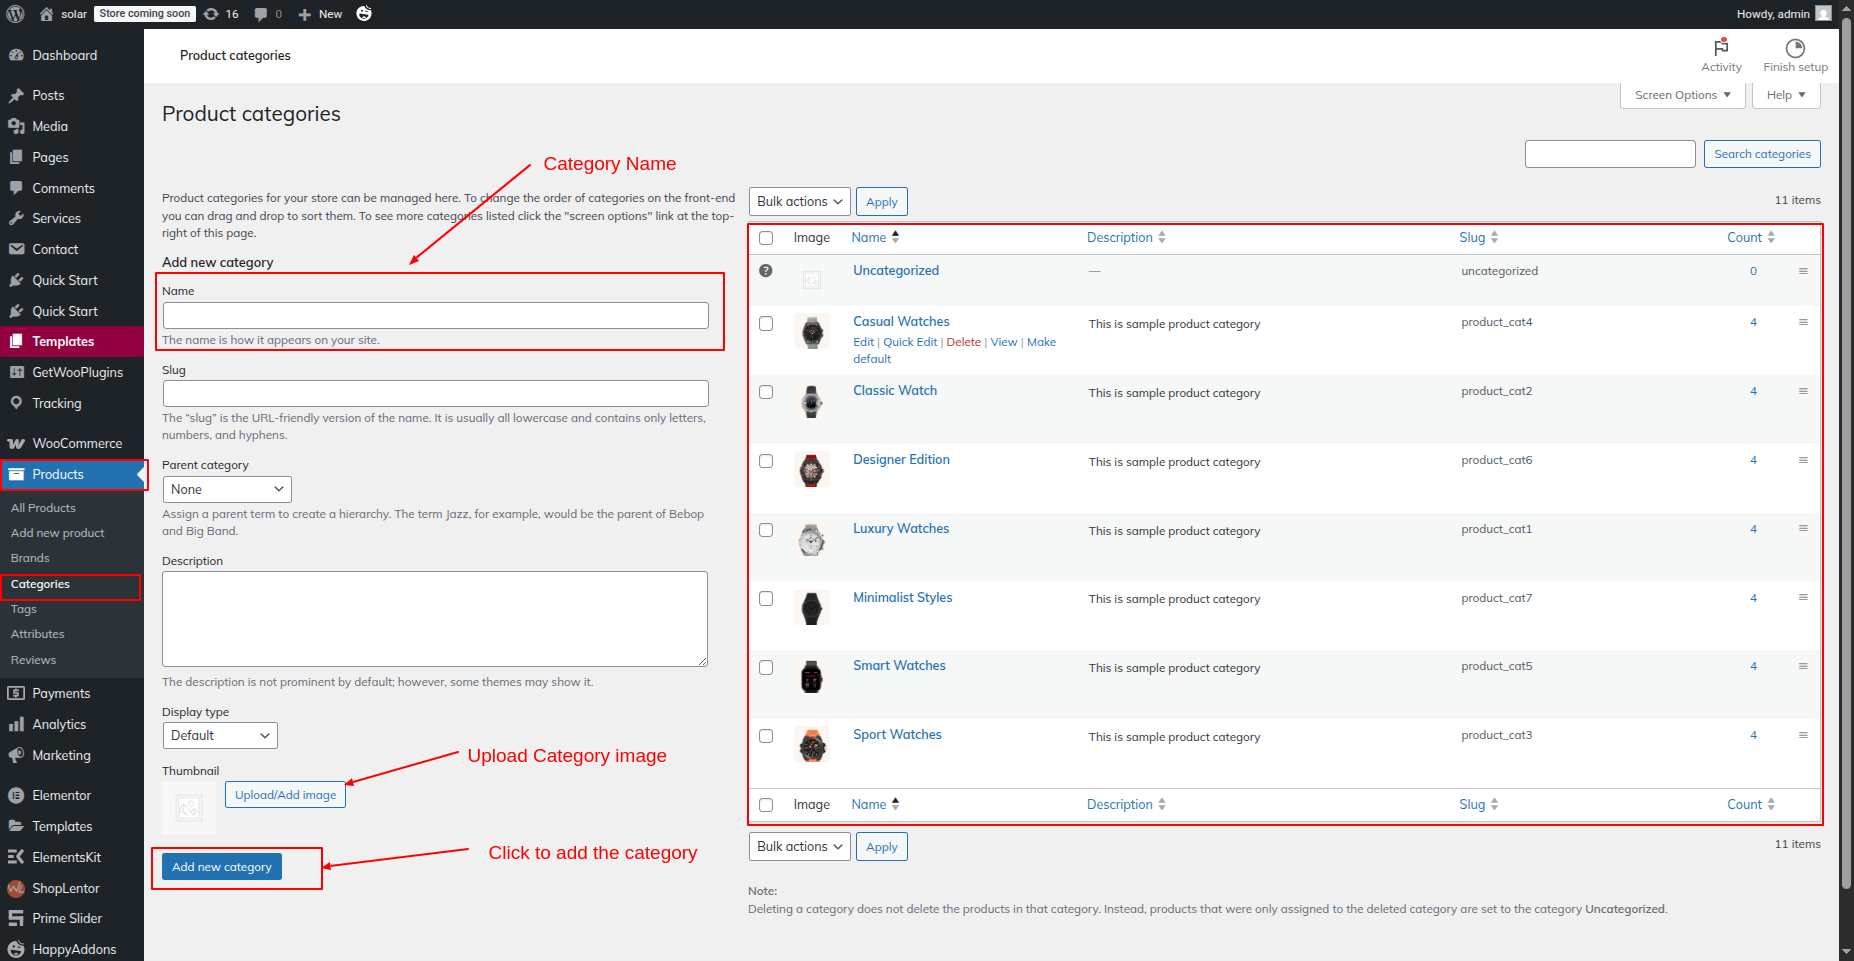Open the top Bulk actions dropdown
The height and width of the screenshot is (961, 1854).
(x=799, y=202)
